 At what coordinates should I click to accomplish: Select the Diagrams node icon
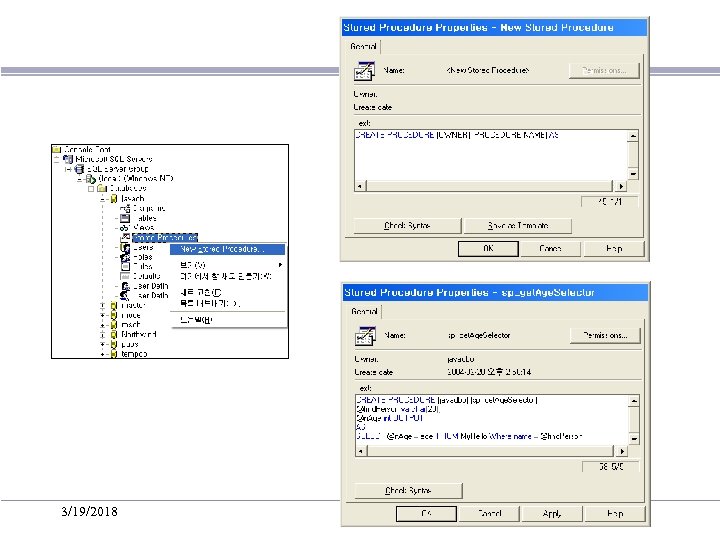click(125, 208)
